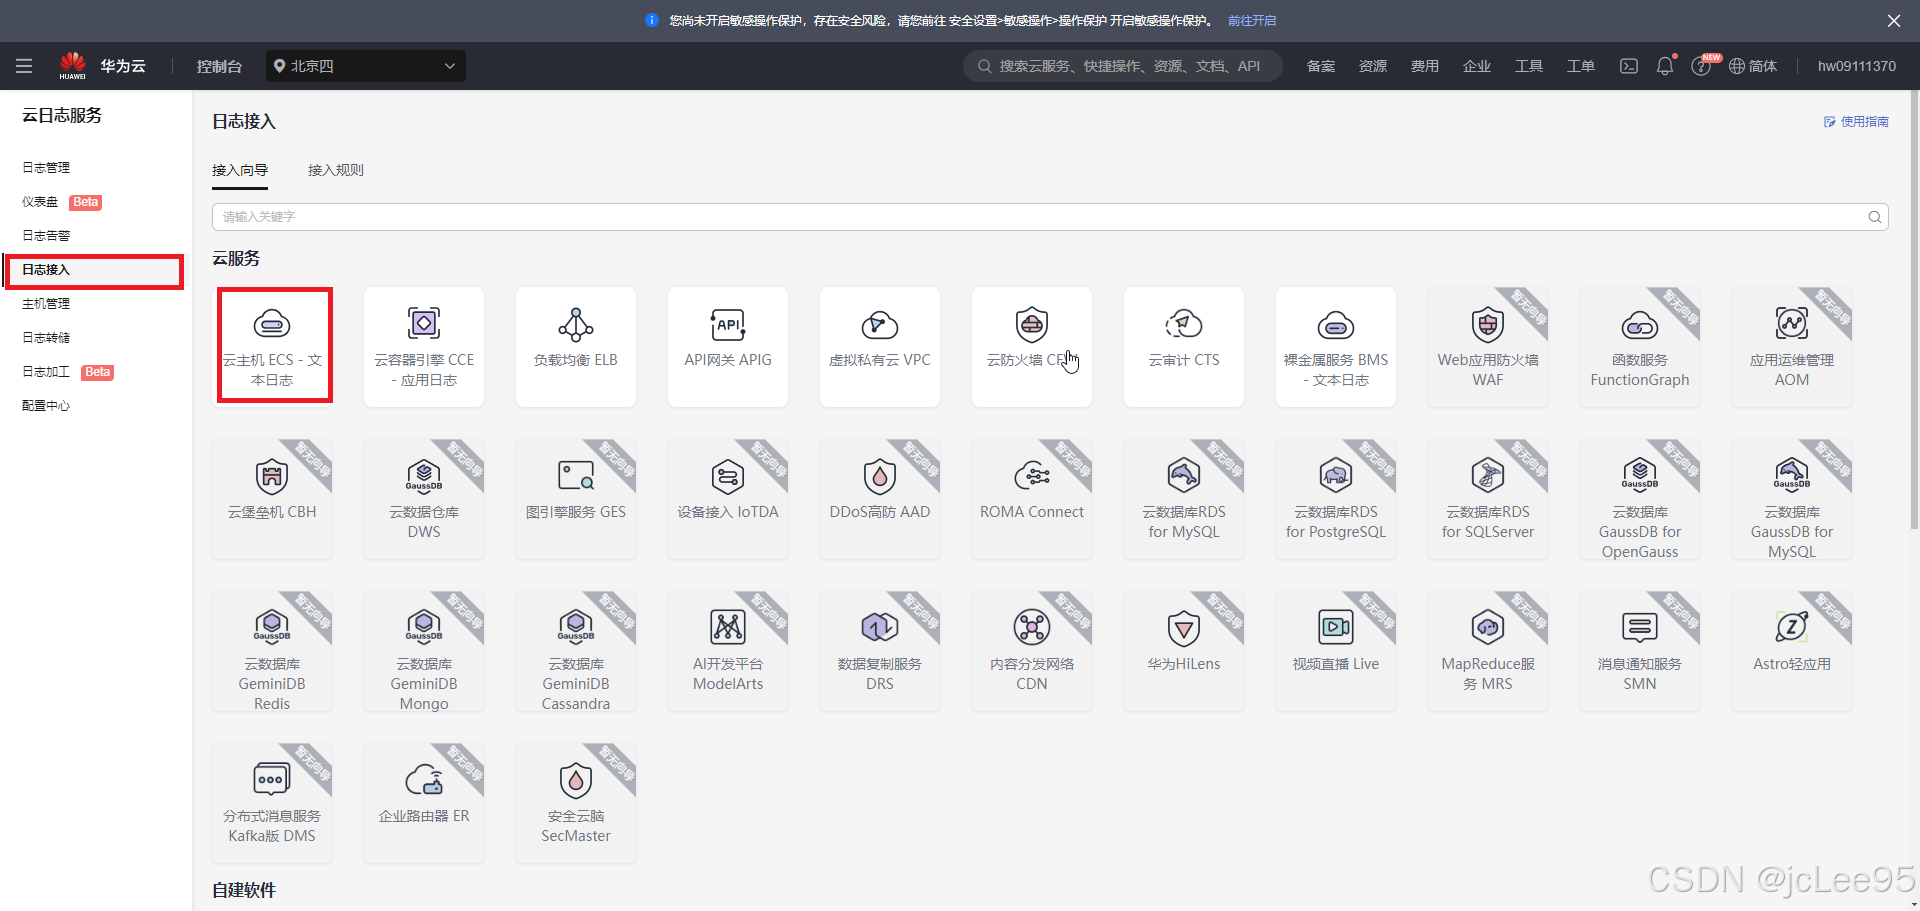Image resolution: width=1920 pixels, height=911 pixels.
Task: Click the global cloud service search box
Action: coord(1123,66)
